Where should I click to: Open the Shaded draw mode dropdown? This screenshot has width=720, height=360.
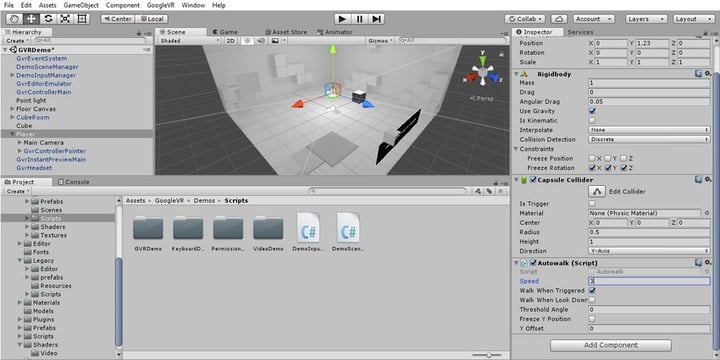pos(189,40)
